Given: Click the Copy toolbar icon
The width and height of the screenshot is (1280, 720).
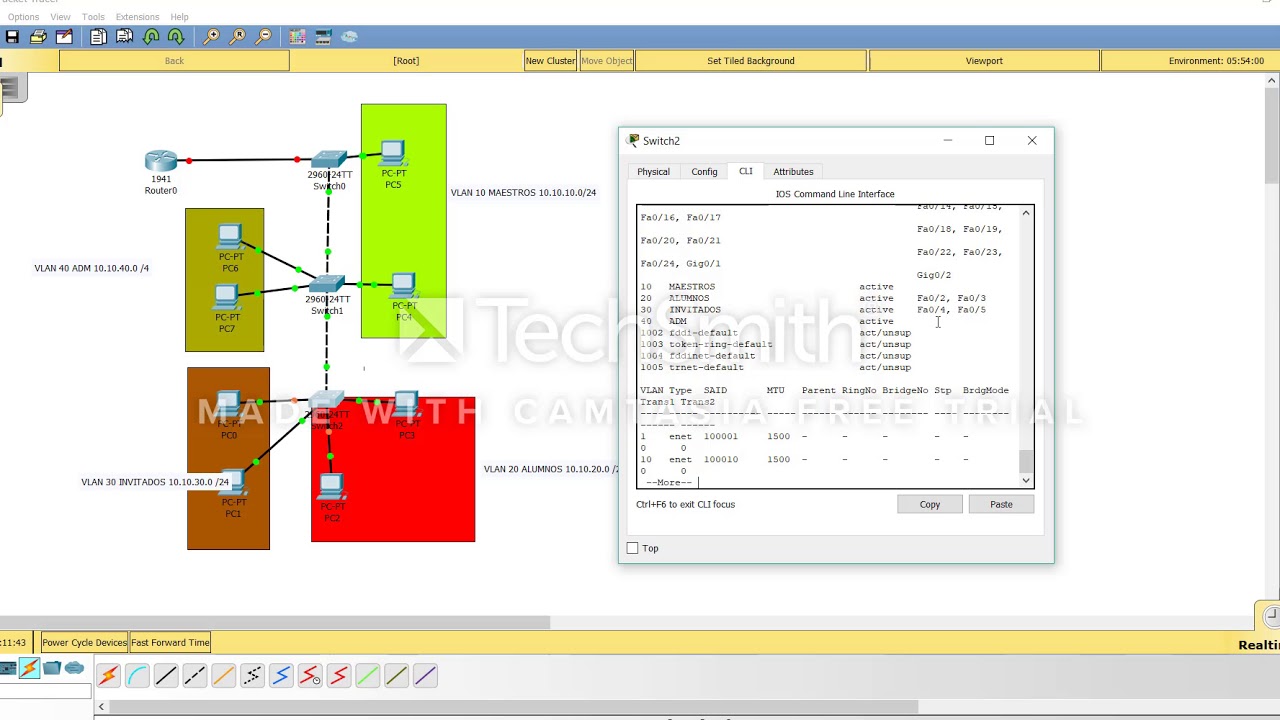Looking at the screenshot, I should (98, 37).
